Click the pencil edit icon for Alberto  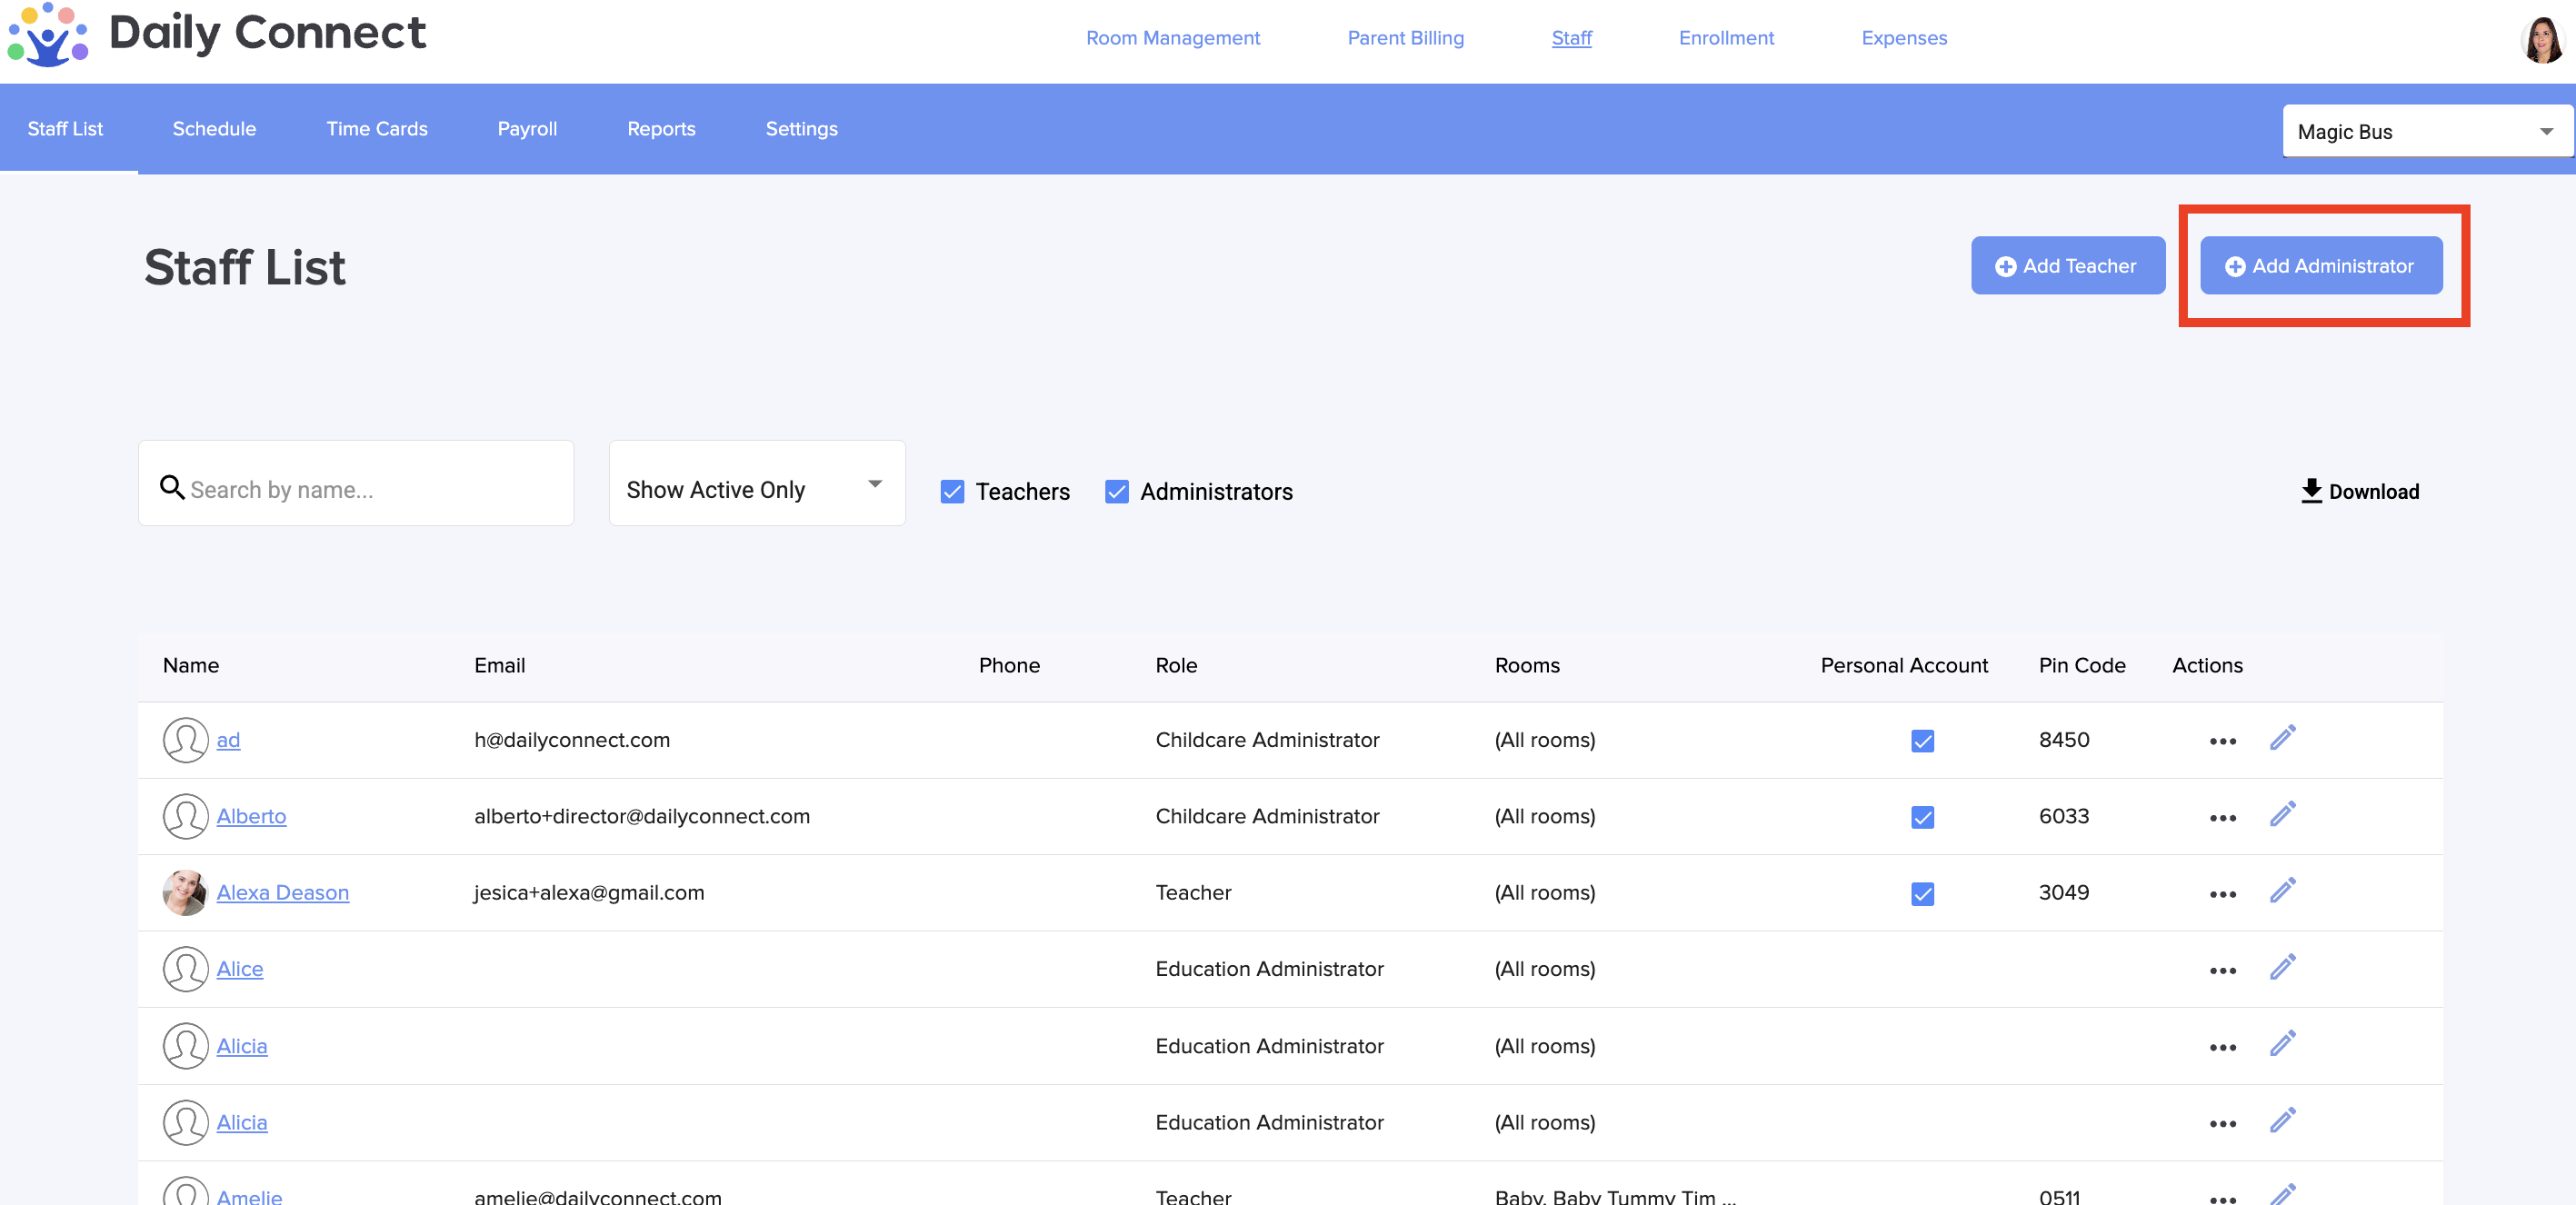pyautogui.click(x=2282, y=815)
